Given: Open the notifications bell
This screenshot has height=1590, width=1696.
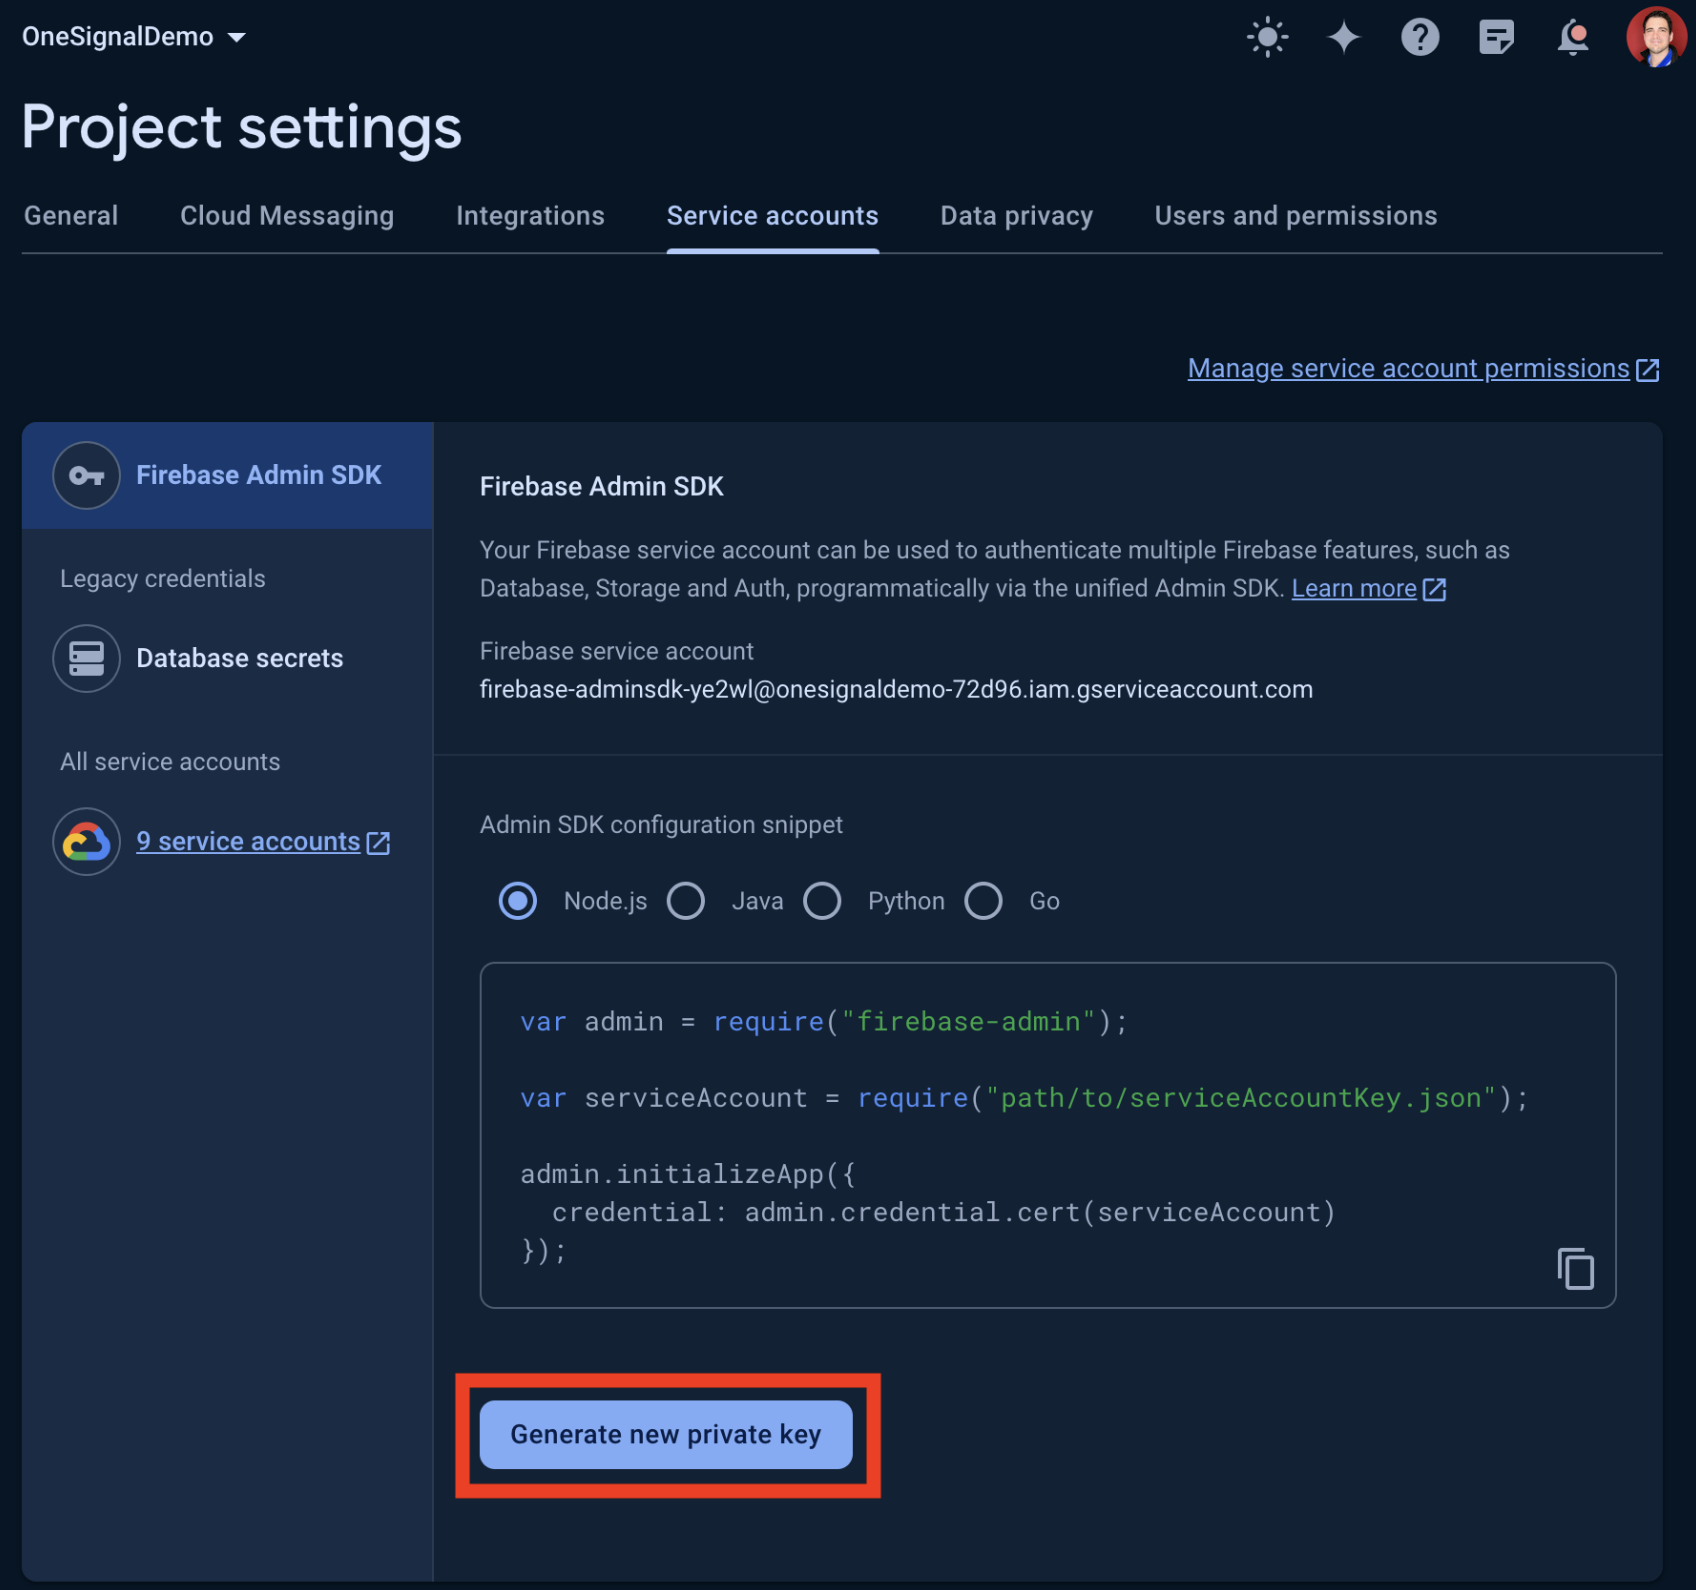Looking at the screenshot, I should 1572,38.
